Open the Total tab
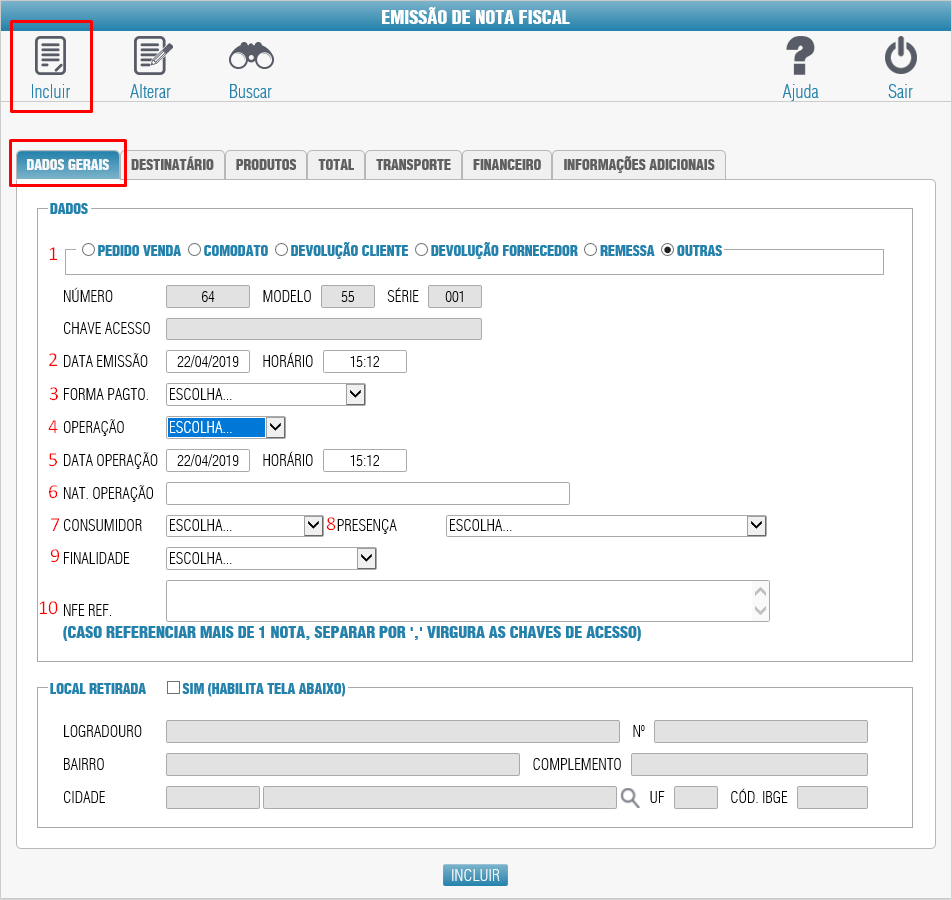The height and width of the screenshot is (900, 952). [336, 165]
